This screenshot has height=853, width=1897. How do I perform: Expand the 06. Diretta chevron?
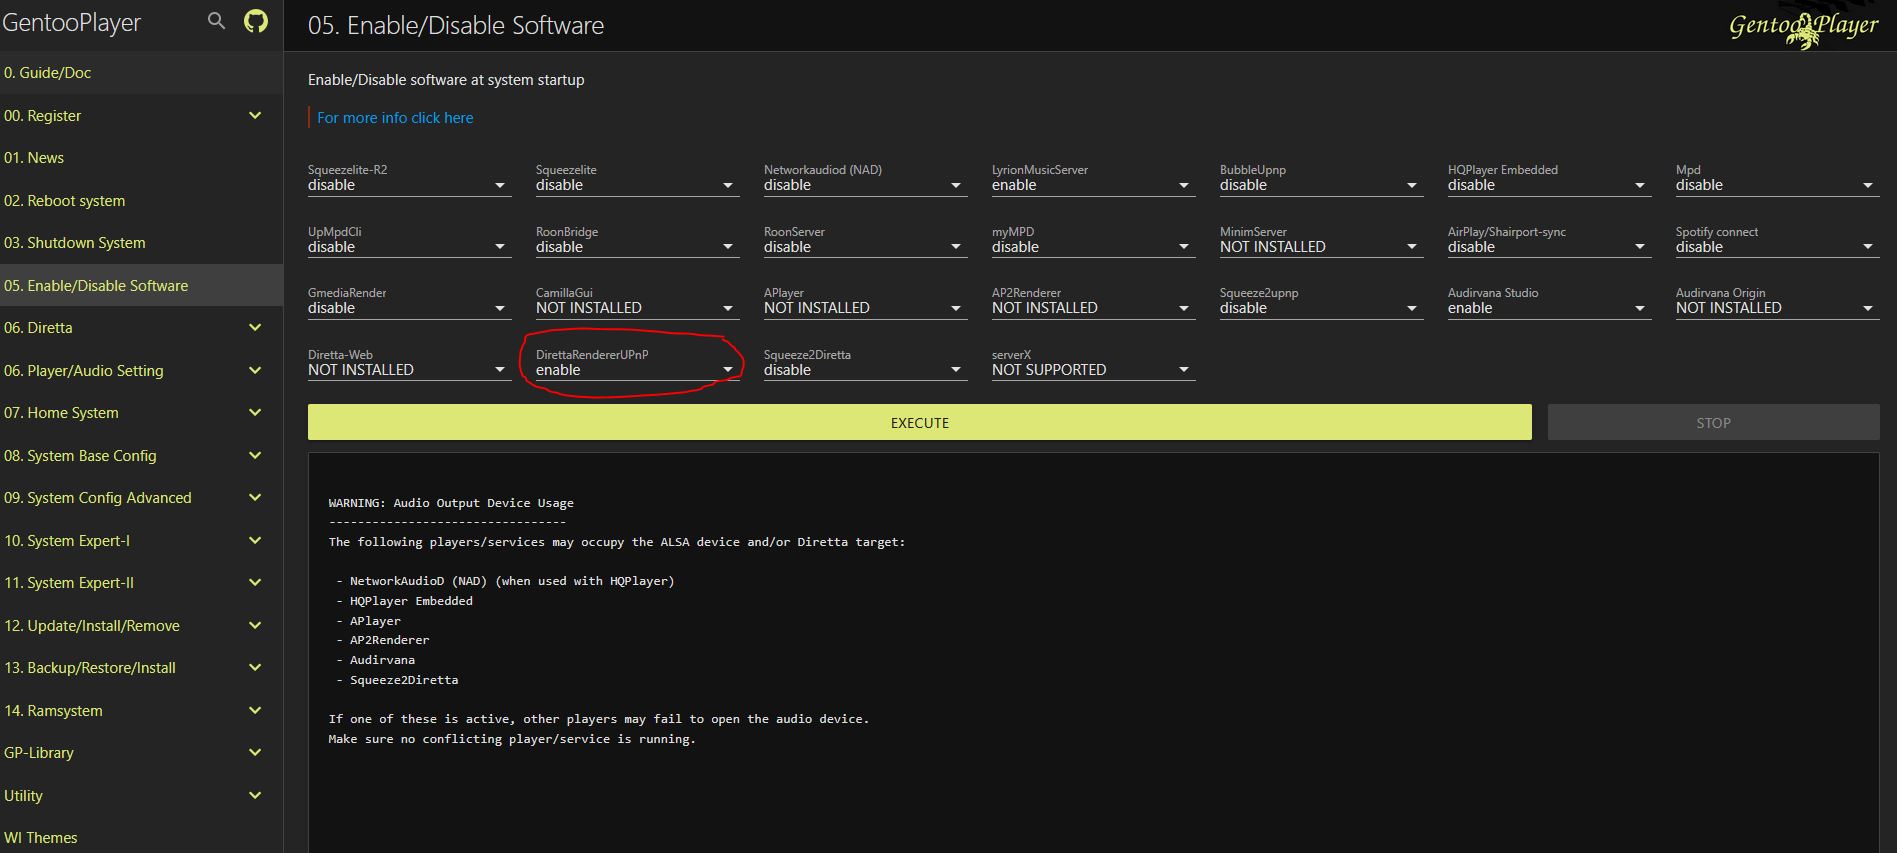255,327
